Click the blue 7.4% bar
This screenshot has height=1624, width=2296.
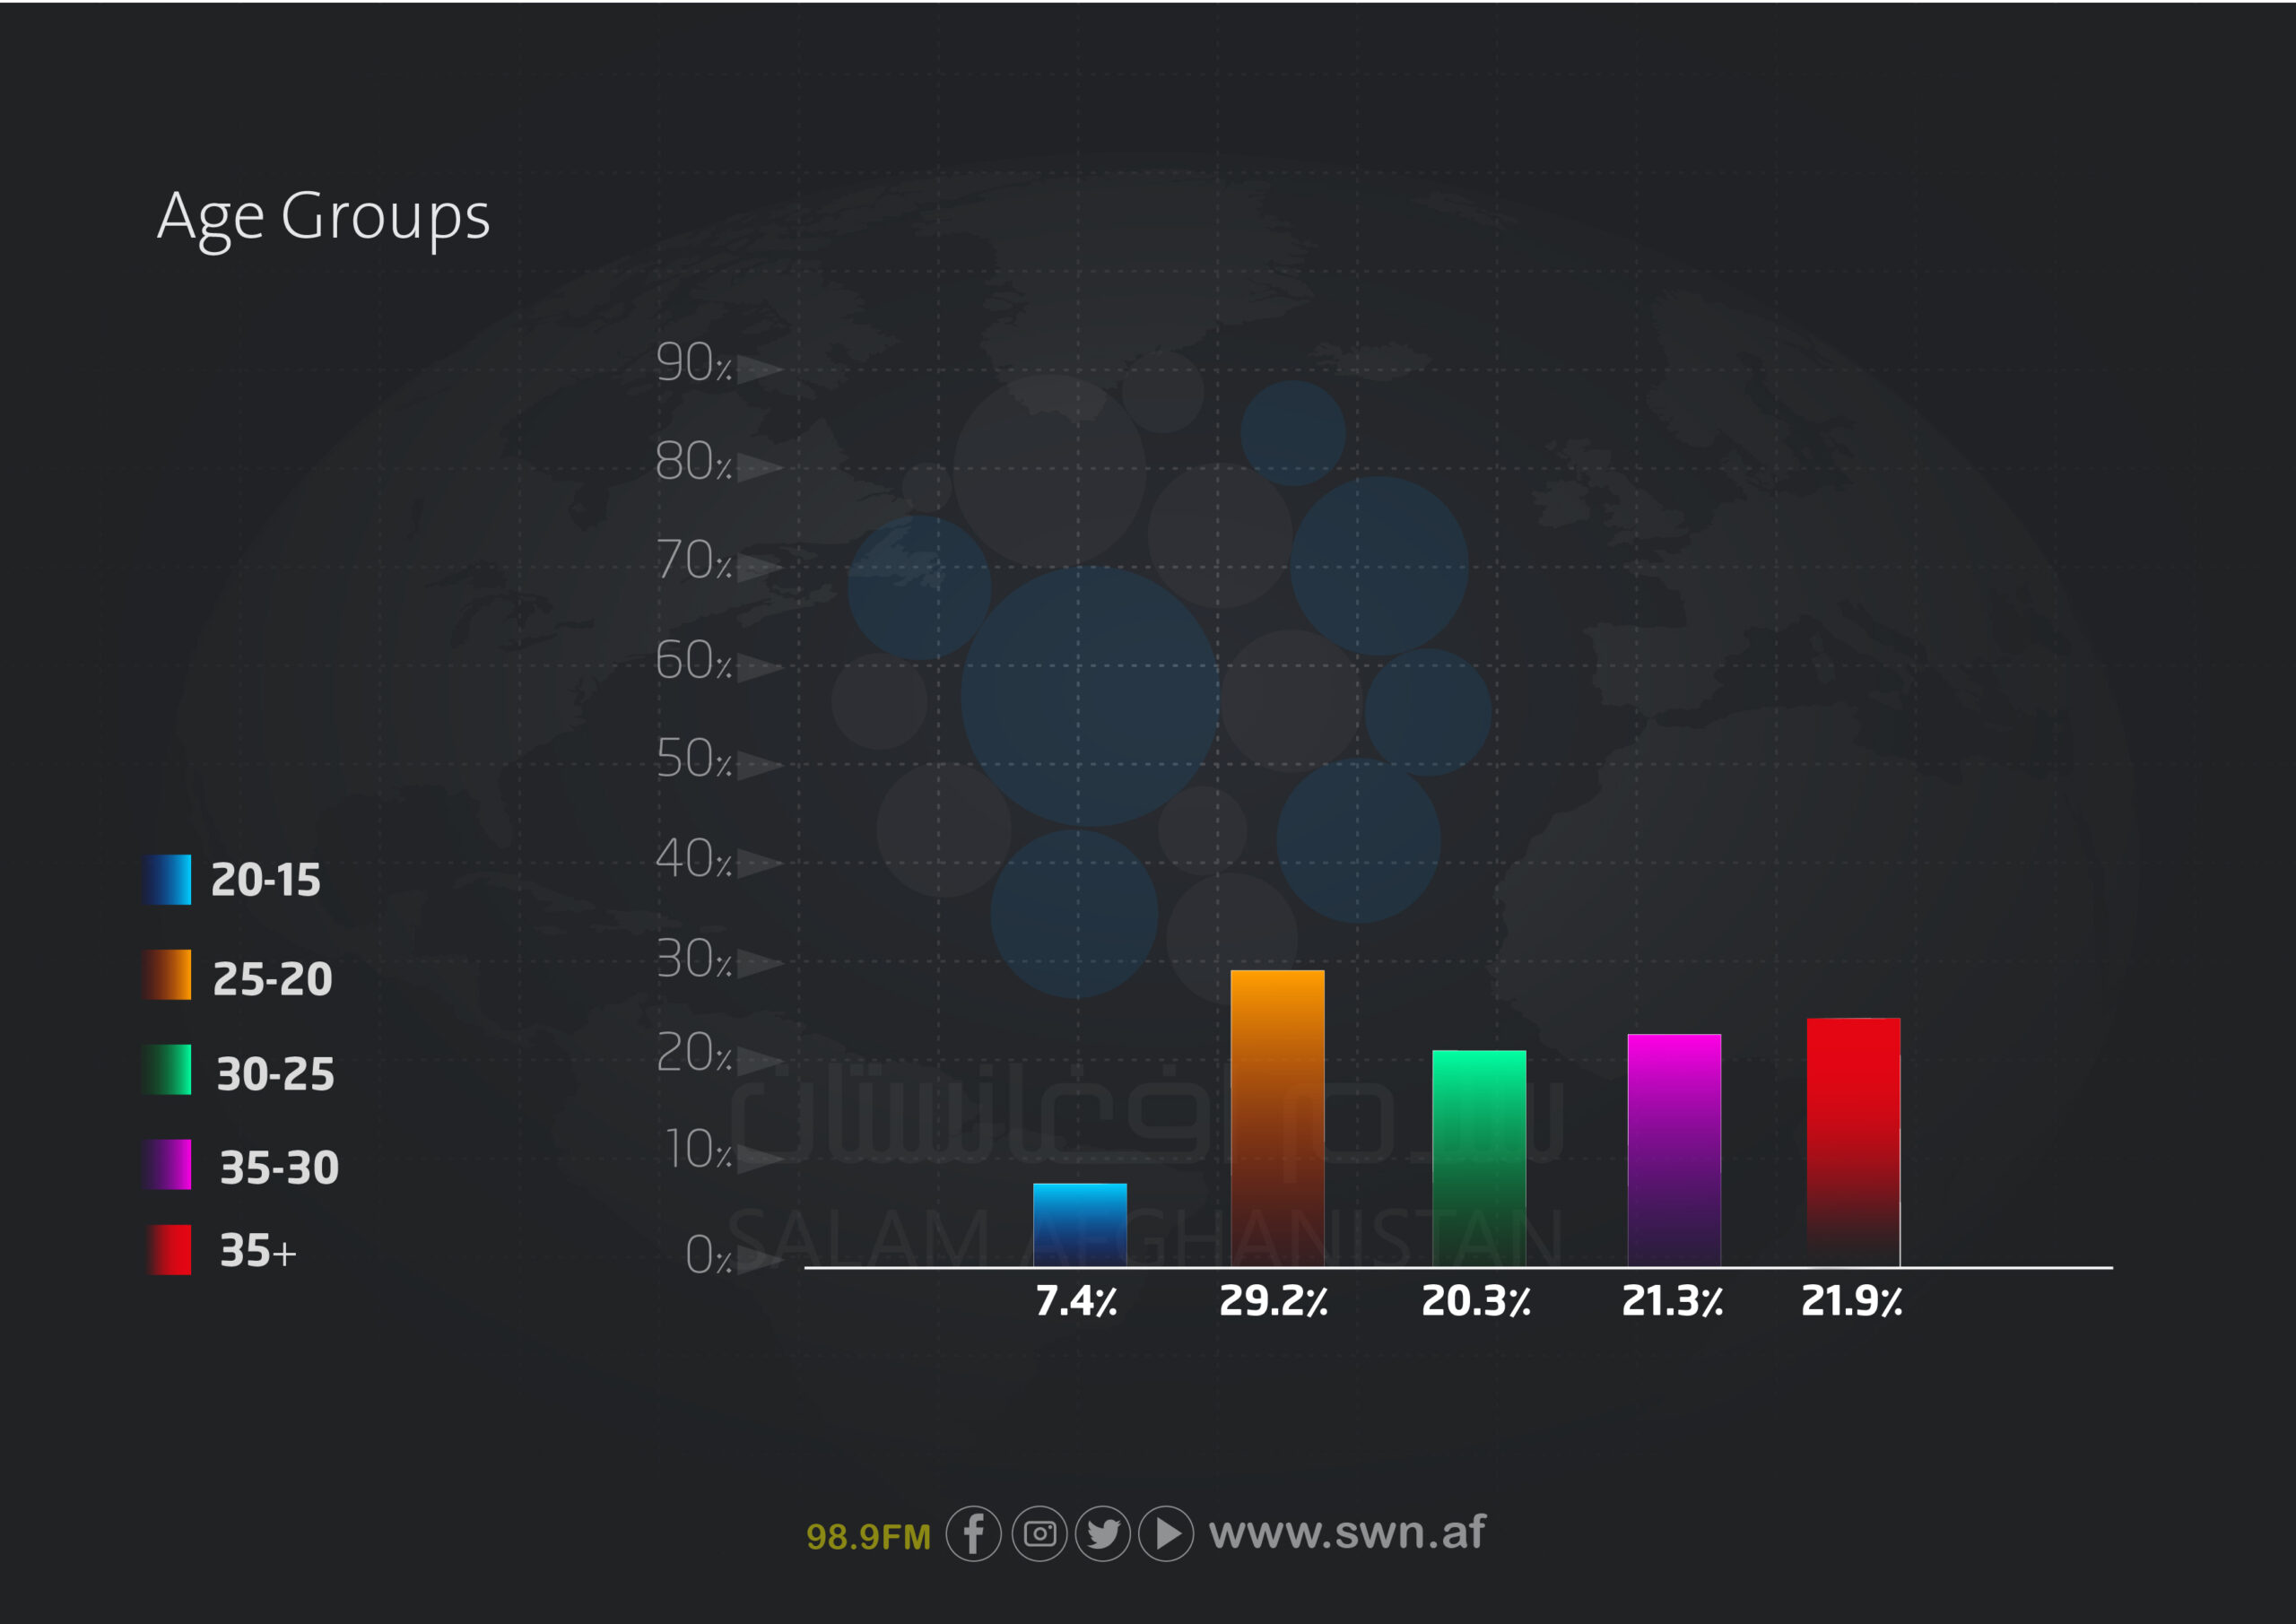click(1080, 1225)
